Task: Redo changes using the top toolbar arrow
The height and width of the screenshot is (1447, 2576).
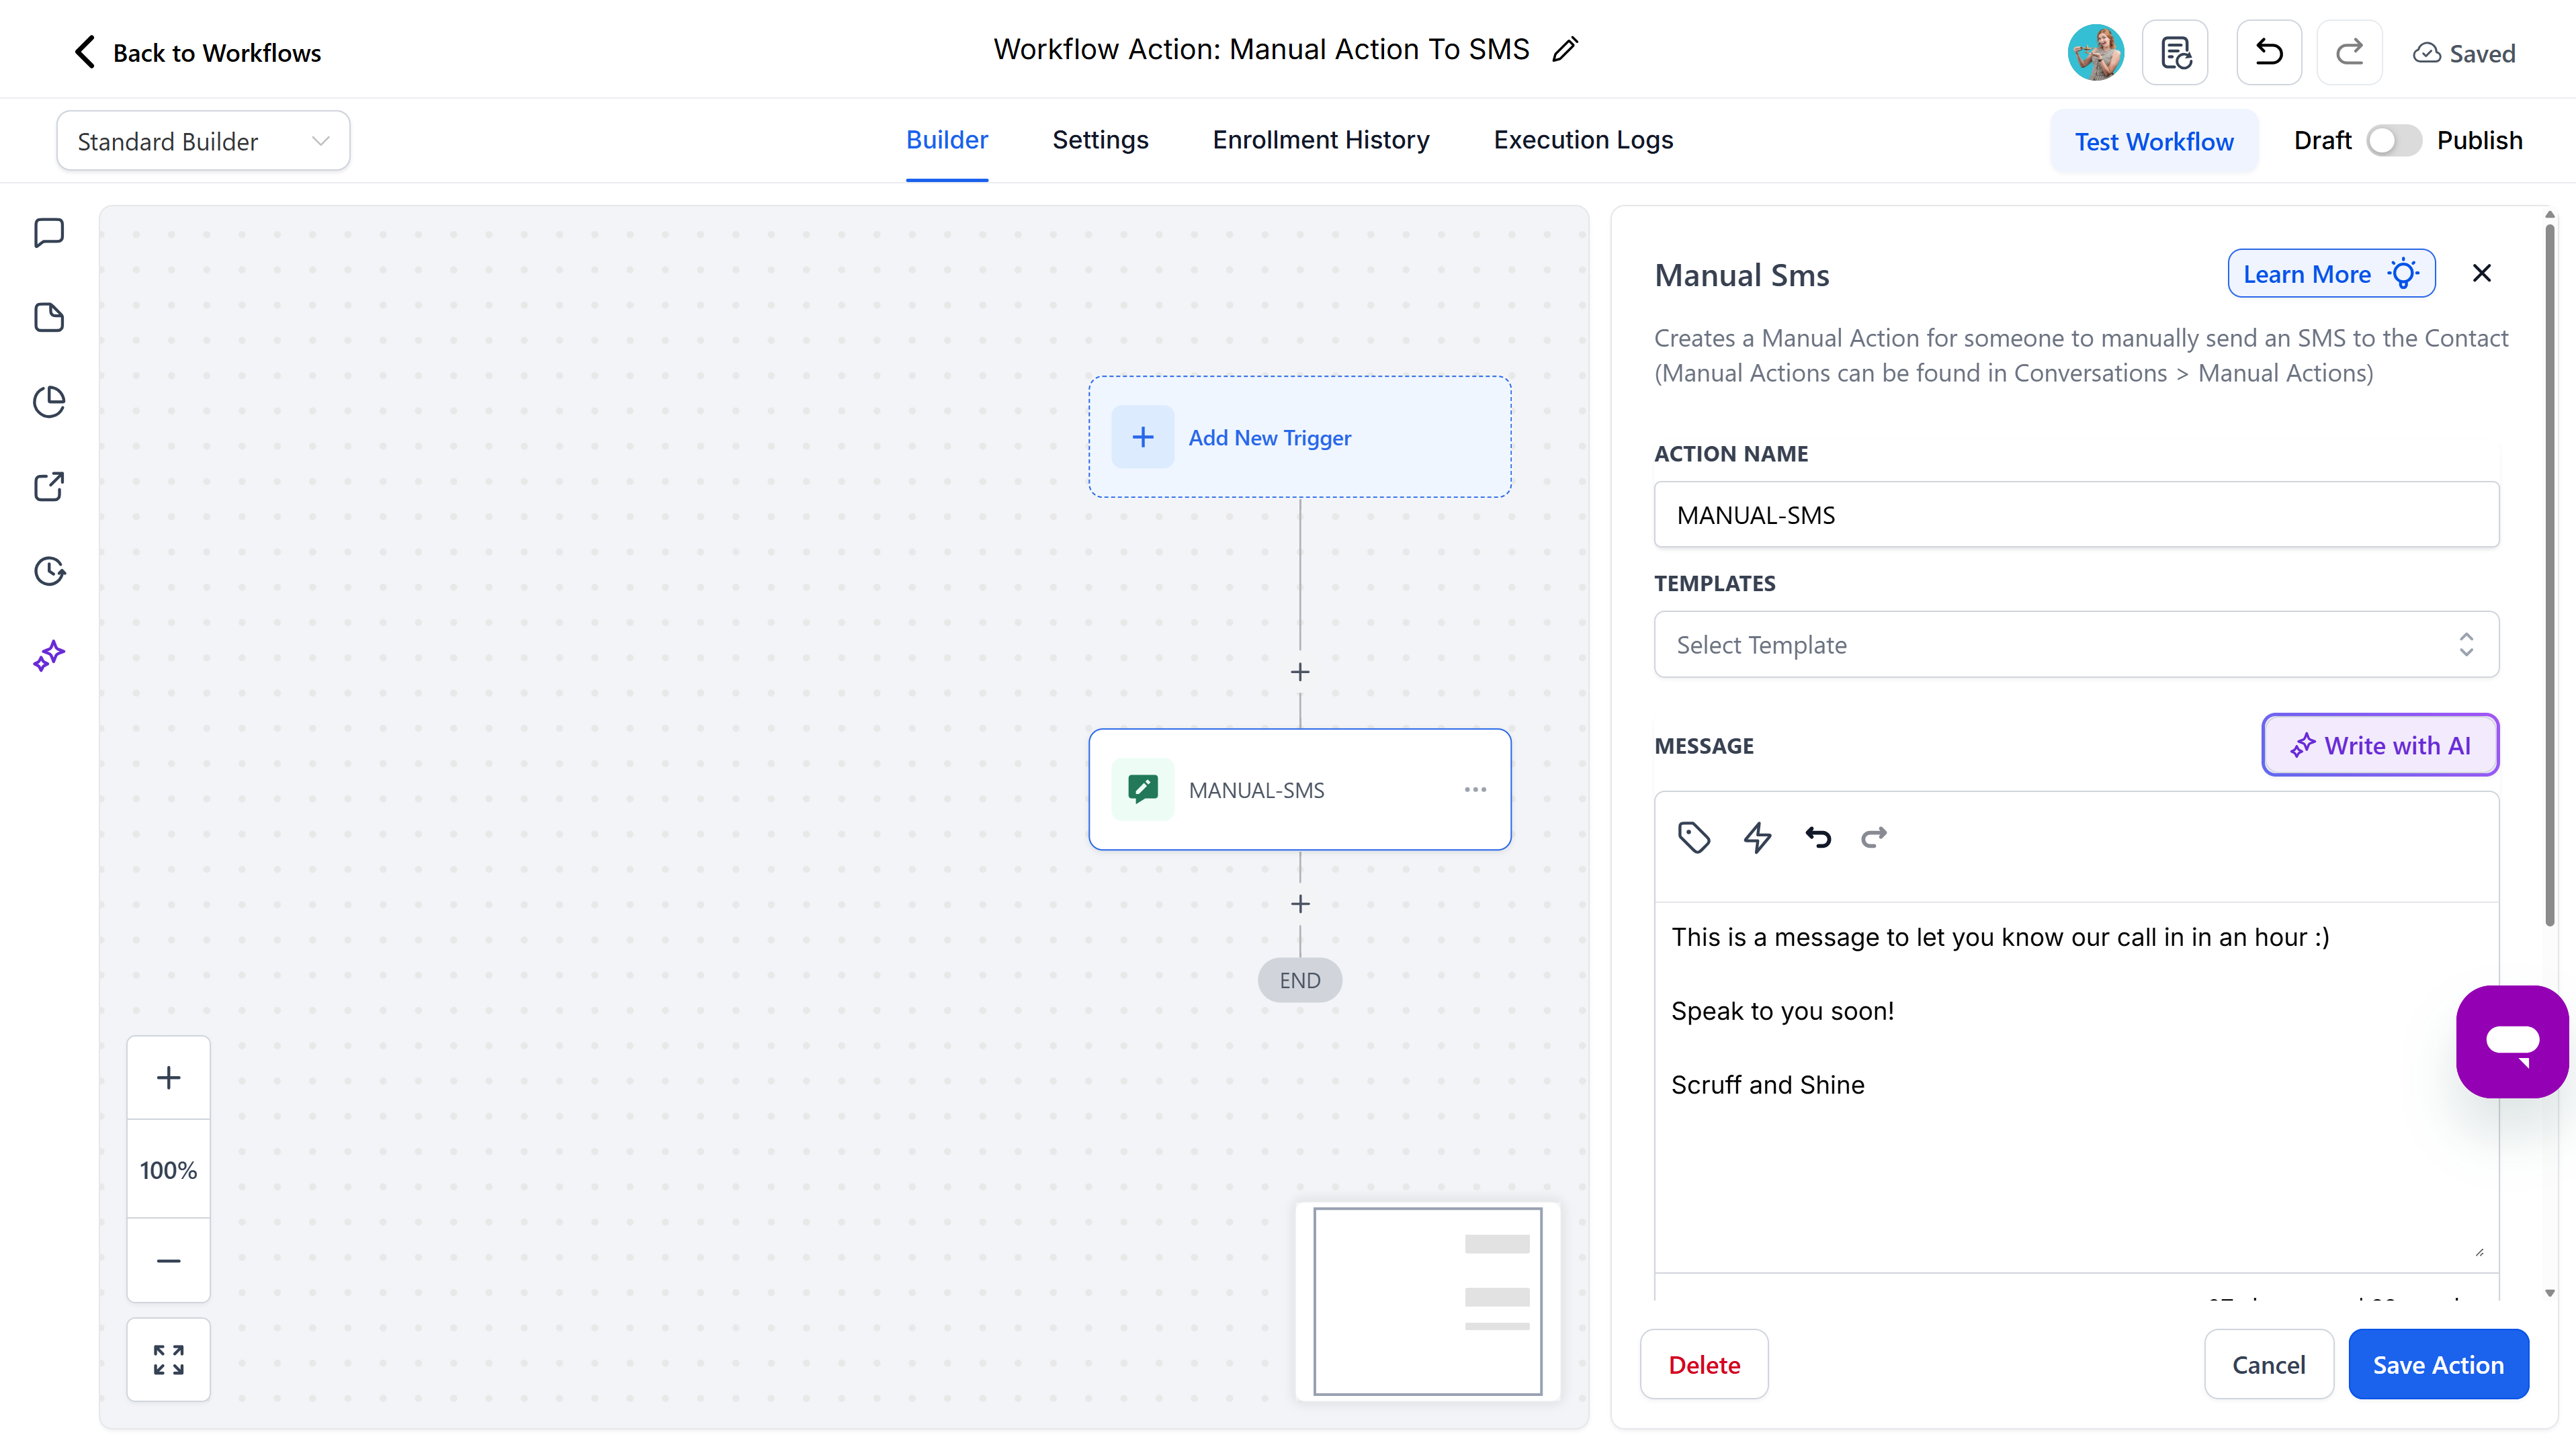Action: [2350, 52]
